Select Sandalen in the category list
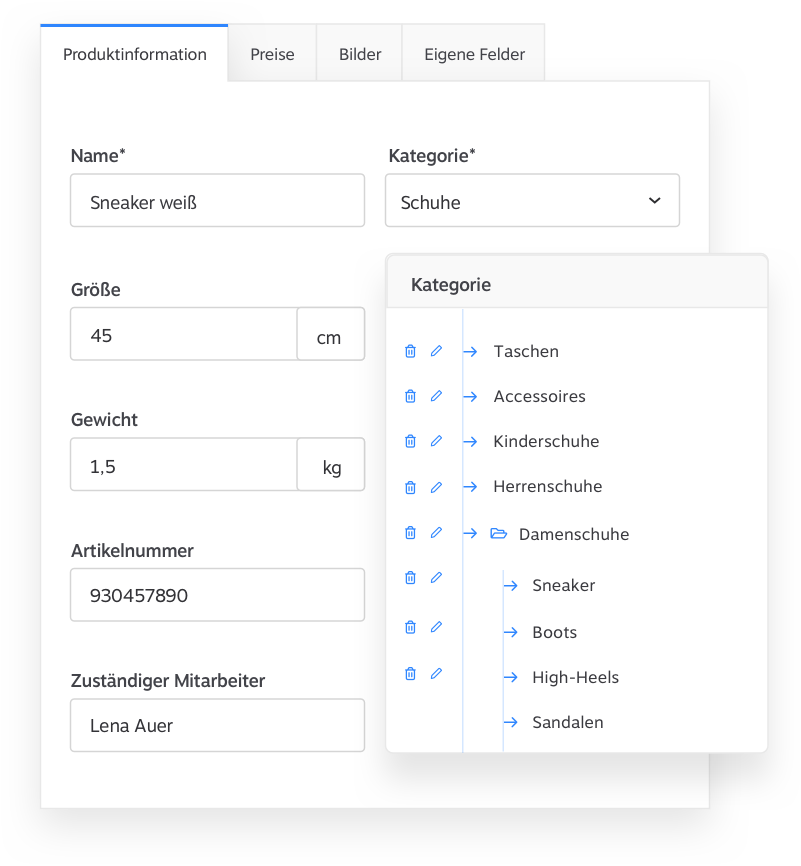This screenshot has height=866, width=801. pos(567,722)
